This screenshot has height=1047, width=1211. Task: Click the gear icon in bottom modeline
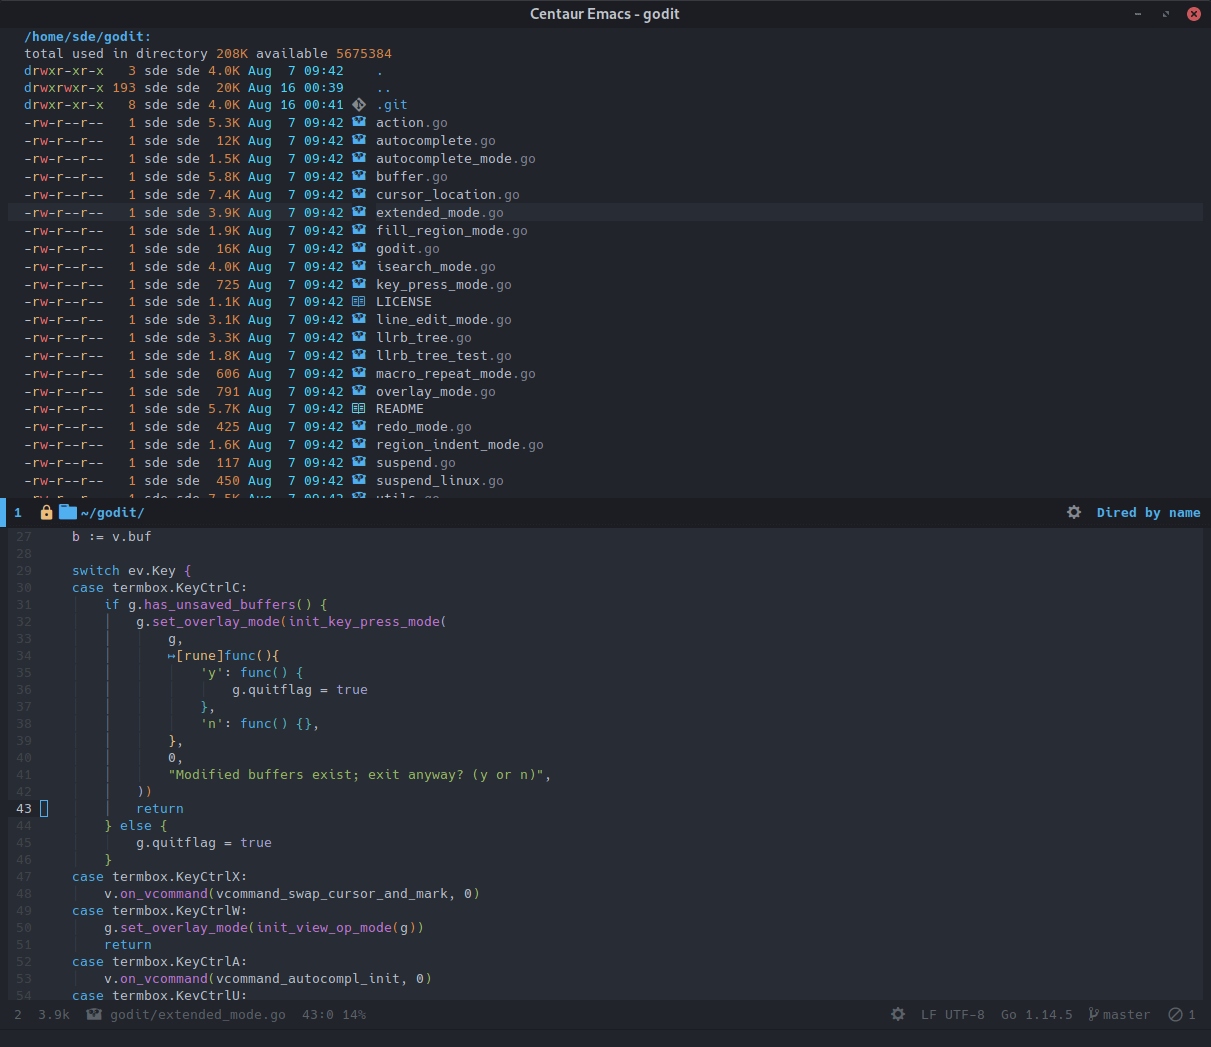coord(898,1014)
